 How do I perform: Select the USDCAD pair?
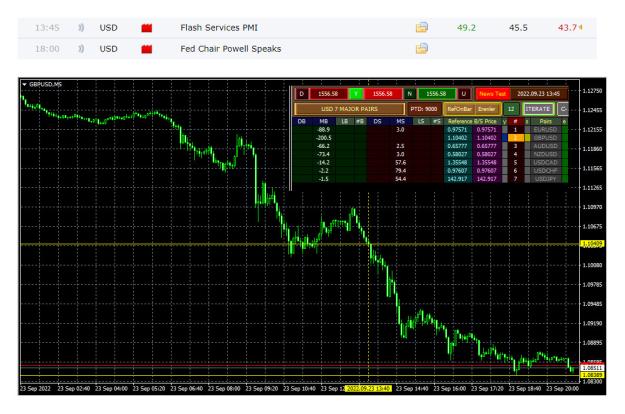coord(545,163)
